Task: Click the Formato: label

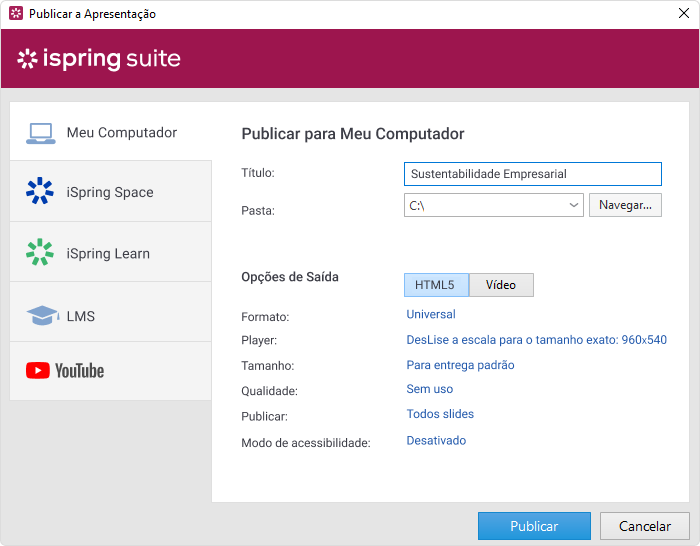Action: 265,317
